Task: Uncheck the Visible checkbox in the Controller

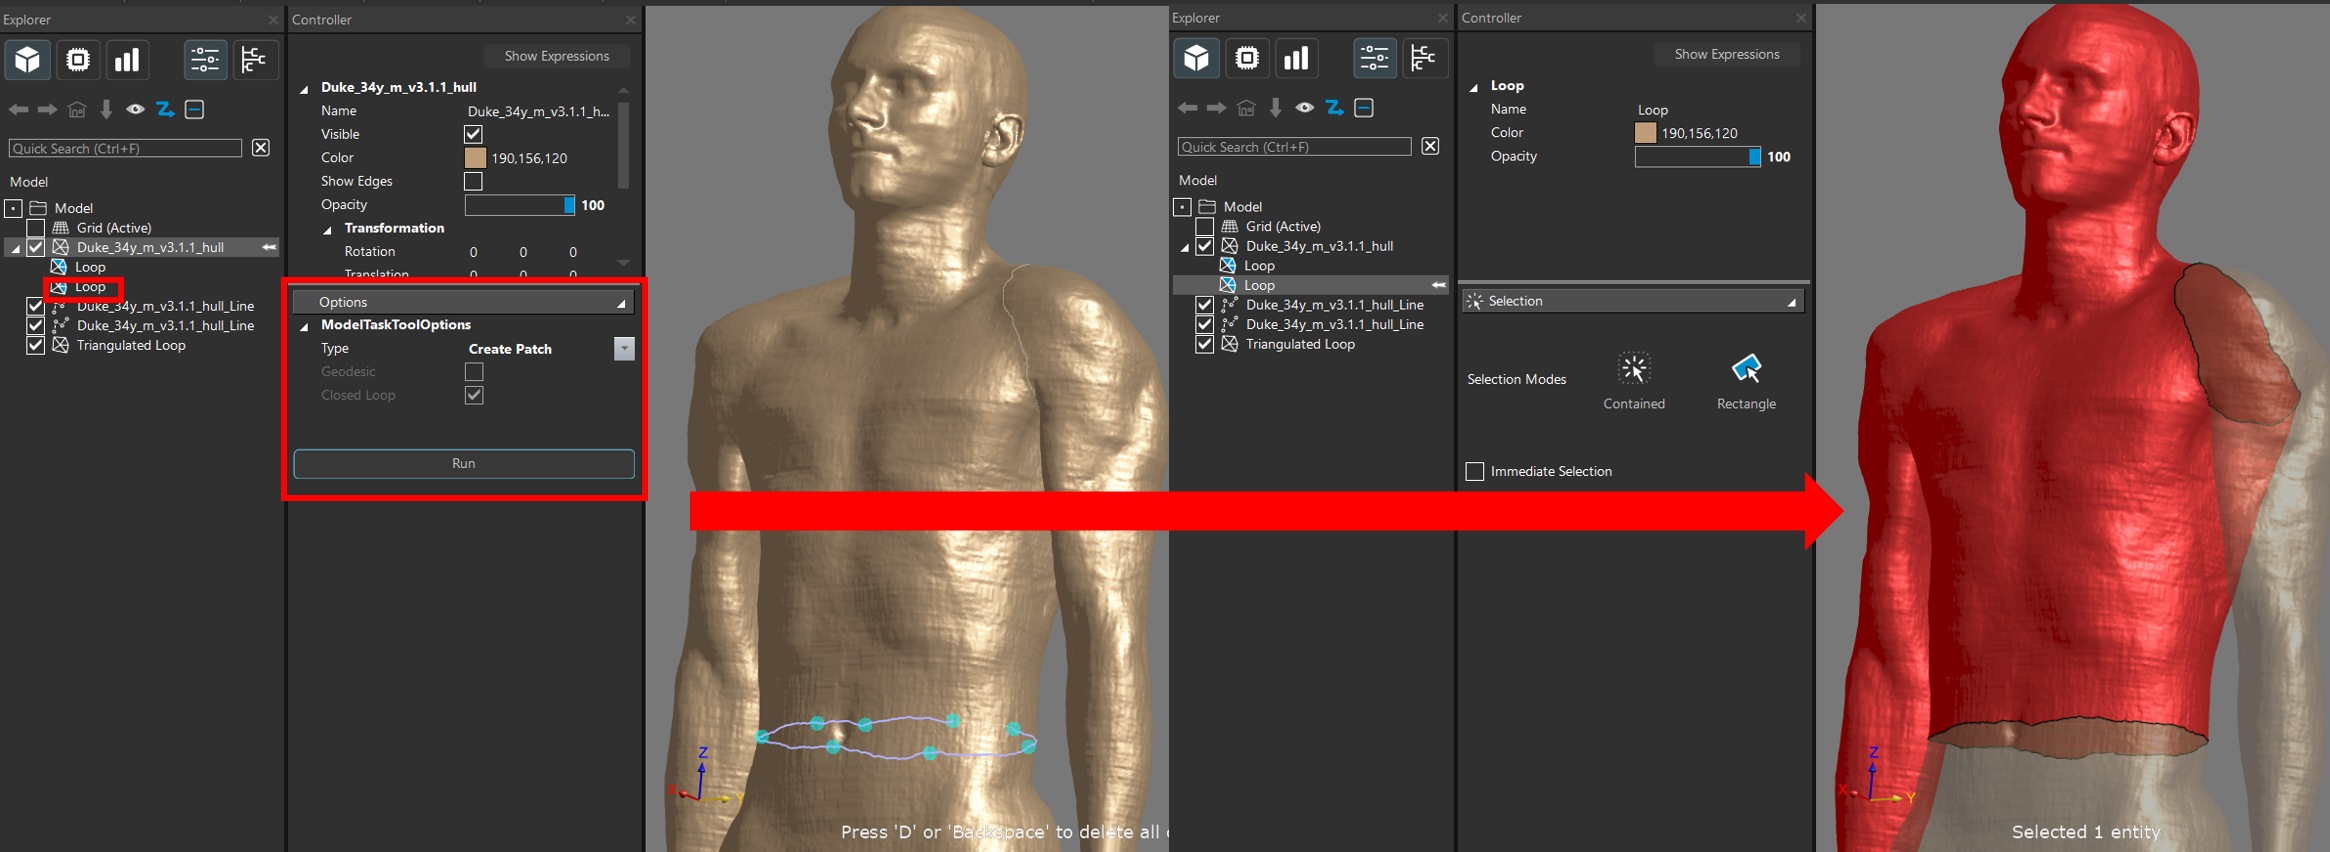Action: (x=473, y=134)
